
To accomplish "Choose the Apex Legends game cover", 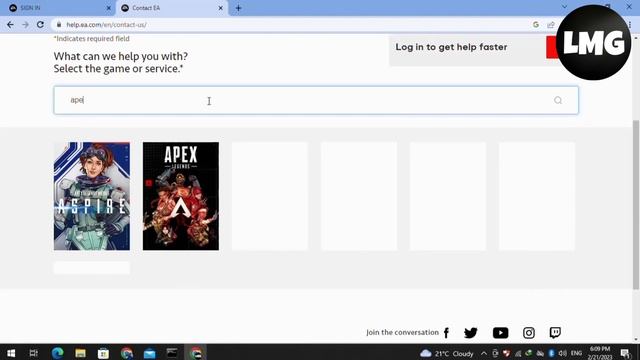I will (x=181, y=196).
